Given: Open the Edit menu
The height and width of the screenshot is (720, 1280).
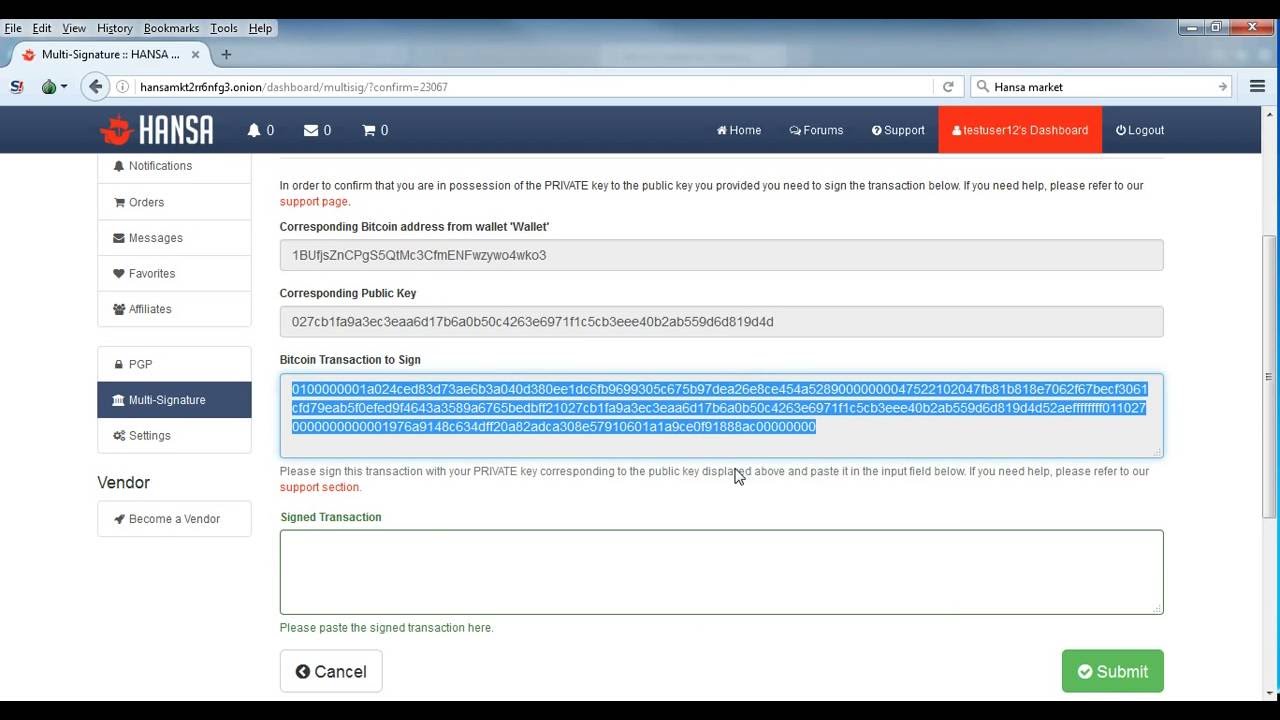Looking at the screenshot, I should [42, 28].
